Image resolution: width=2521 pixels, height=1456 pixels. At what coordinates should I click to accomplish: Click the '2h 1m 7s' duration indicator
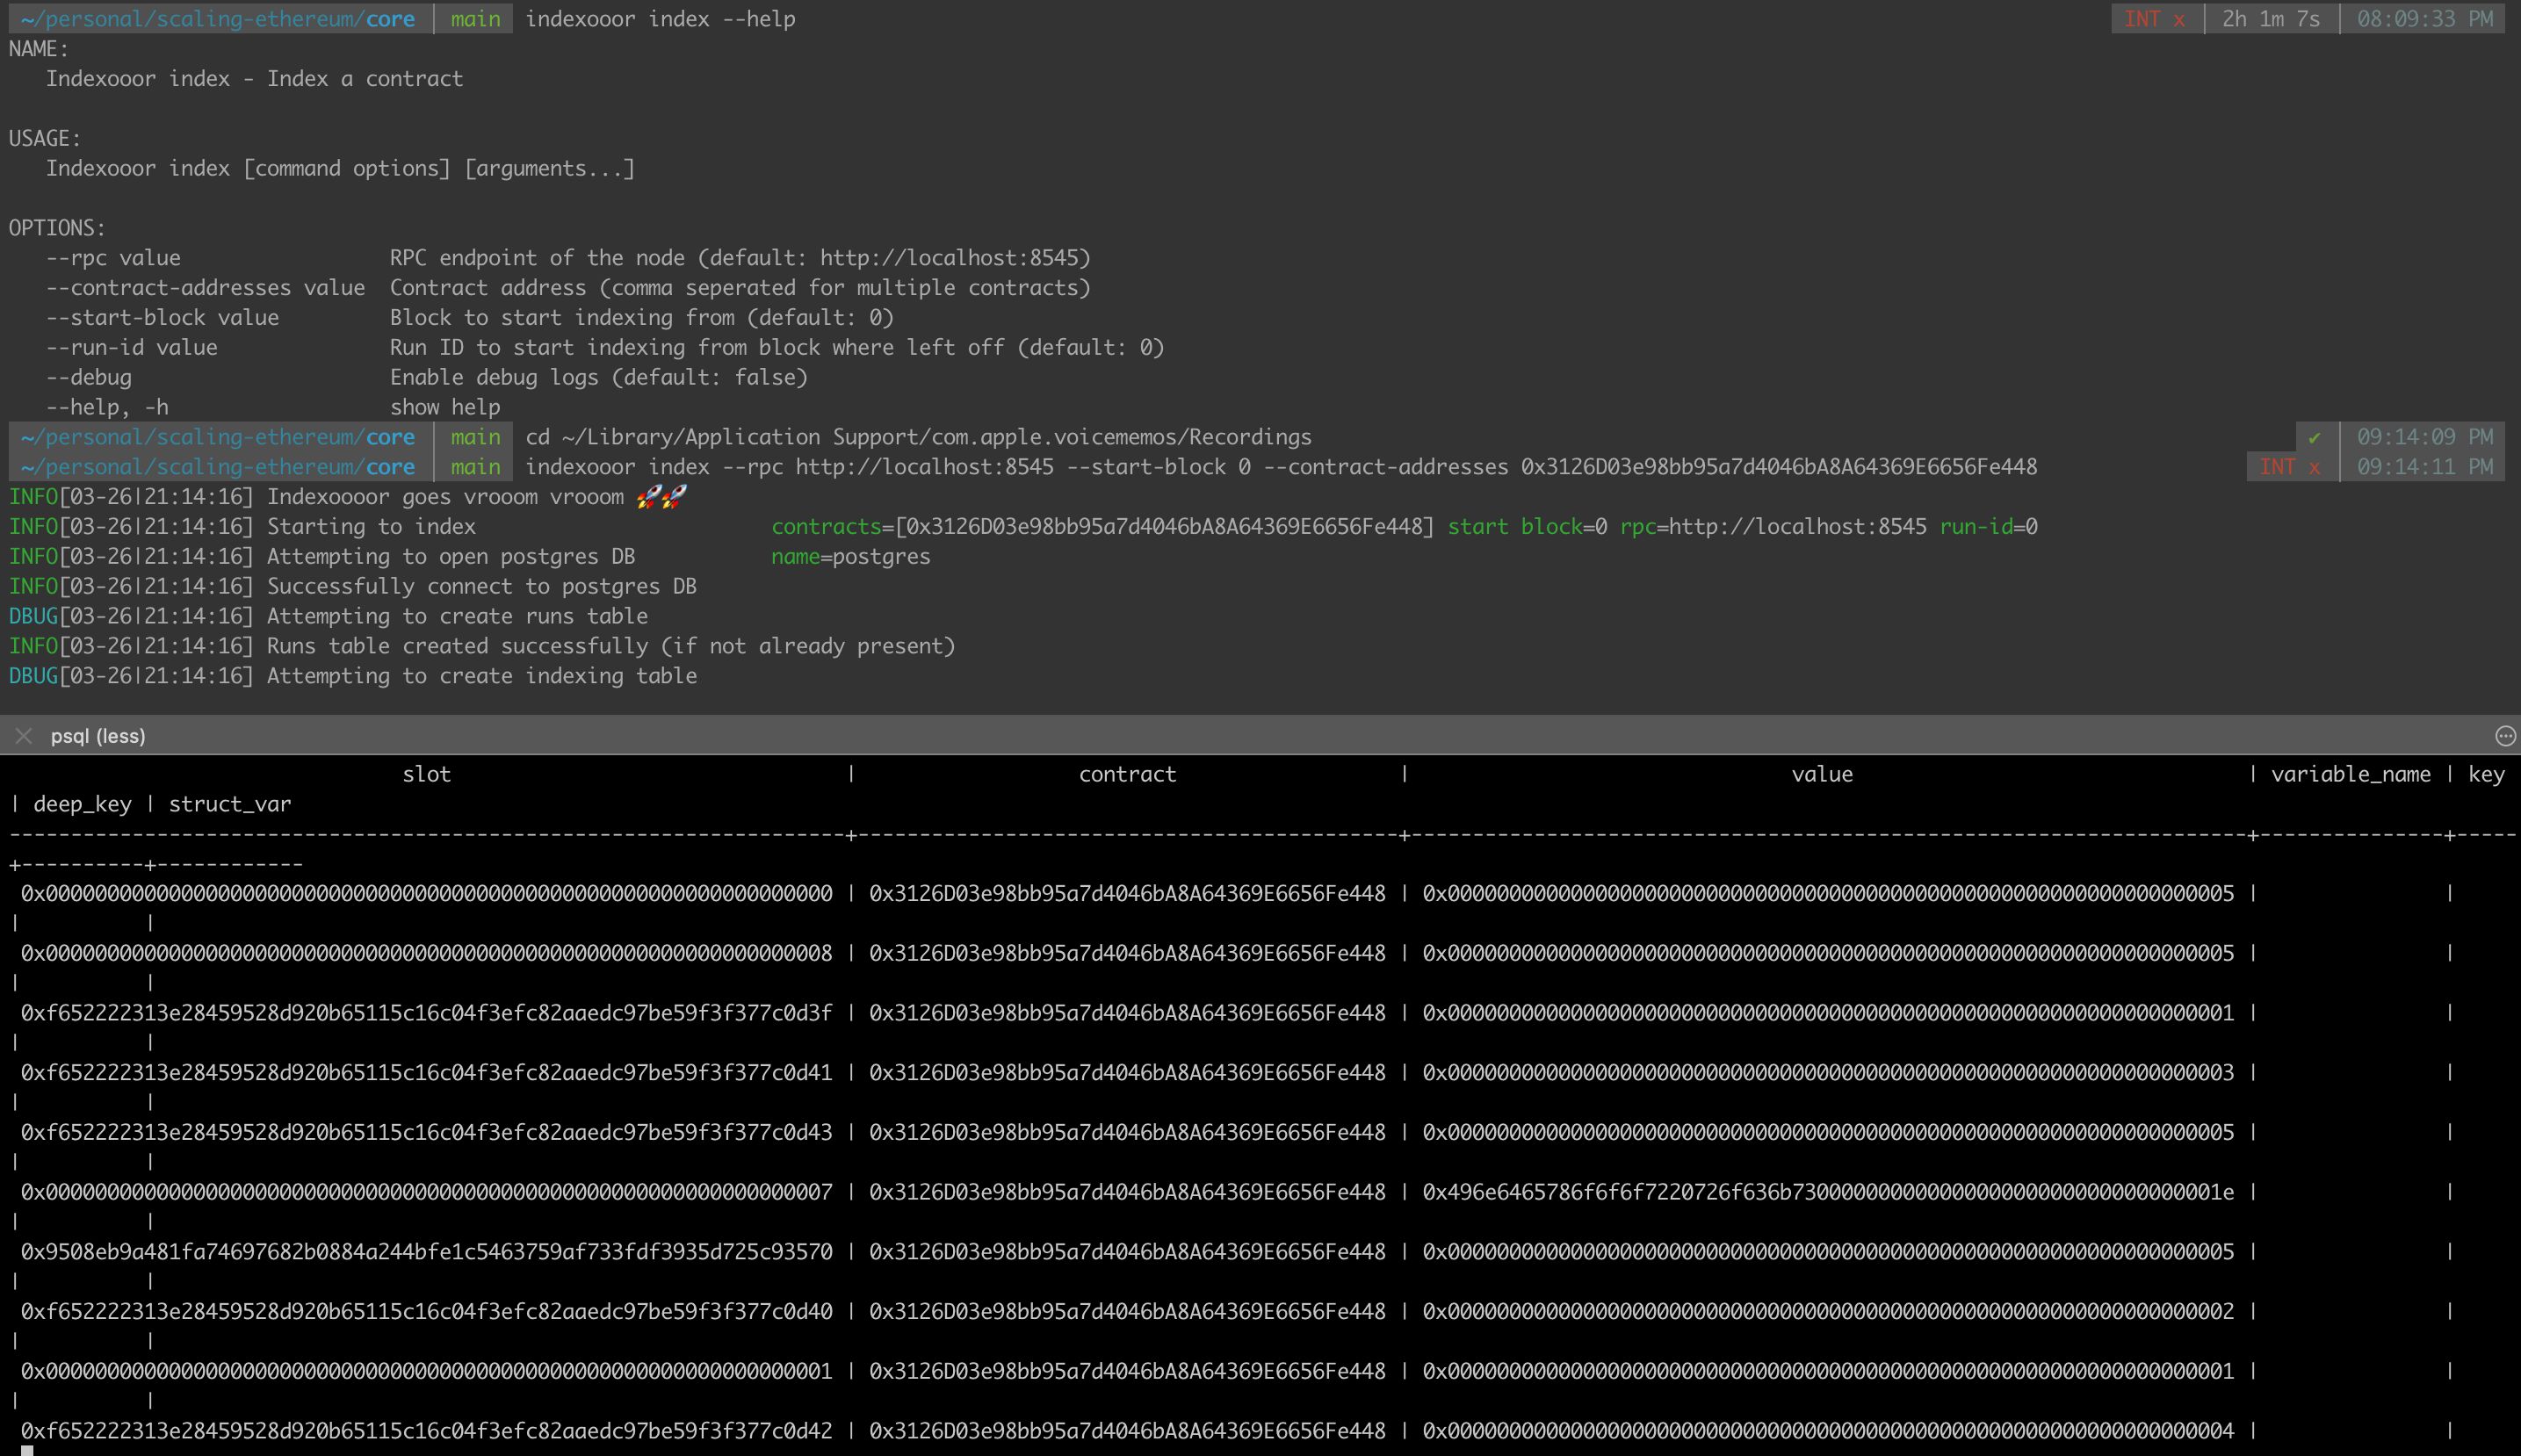point(2270,19)
